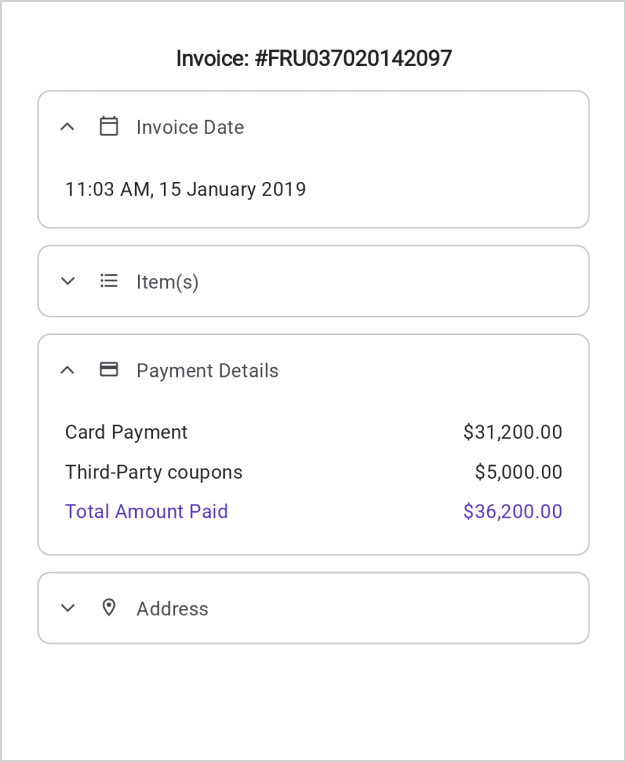Click the list icon beside Item(s)
626x762 pixels.
pos(109,281)
